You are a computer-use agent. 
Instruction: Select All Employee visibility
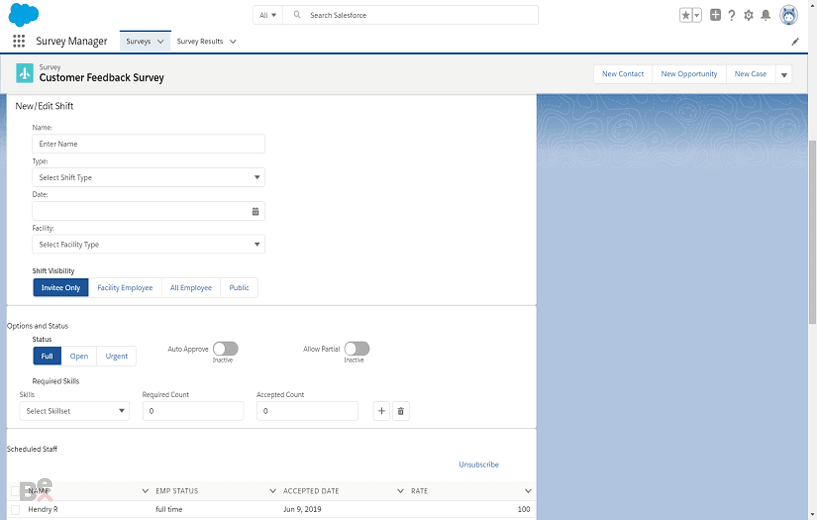pos(191,288)
